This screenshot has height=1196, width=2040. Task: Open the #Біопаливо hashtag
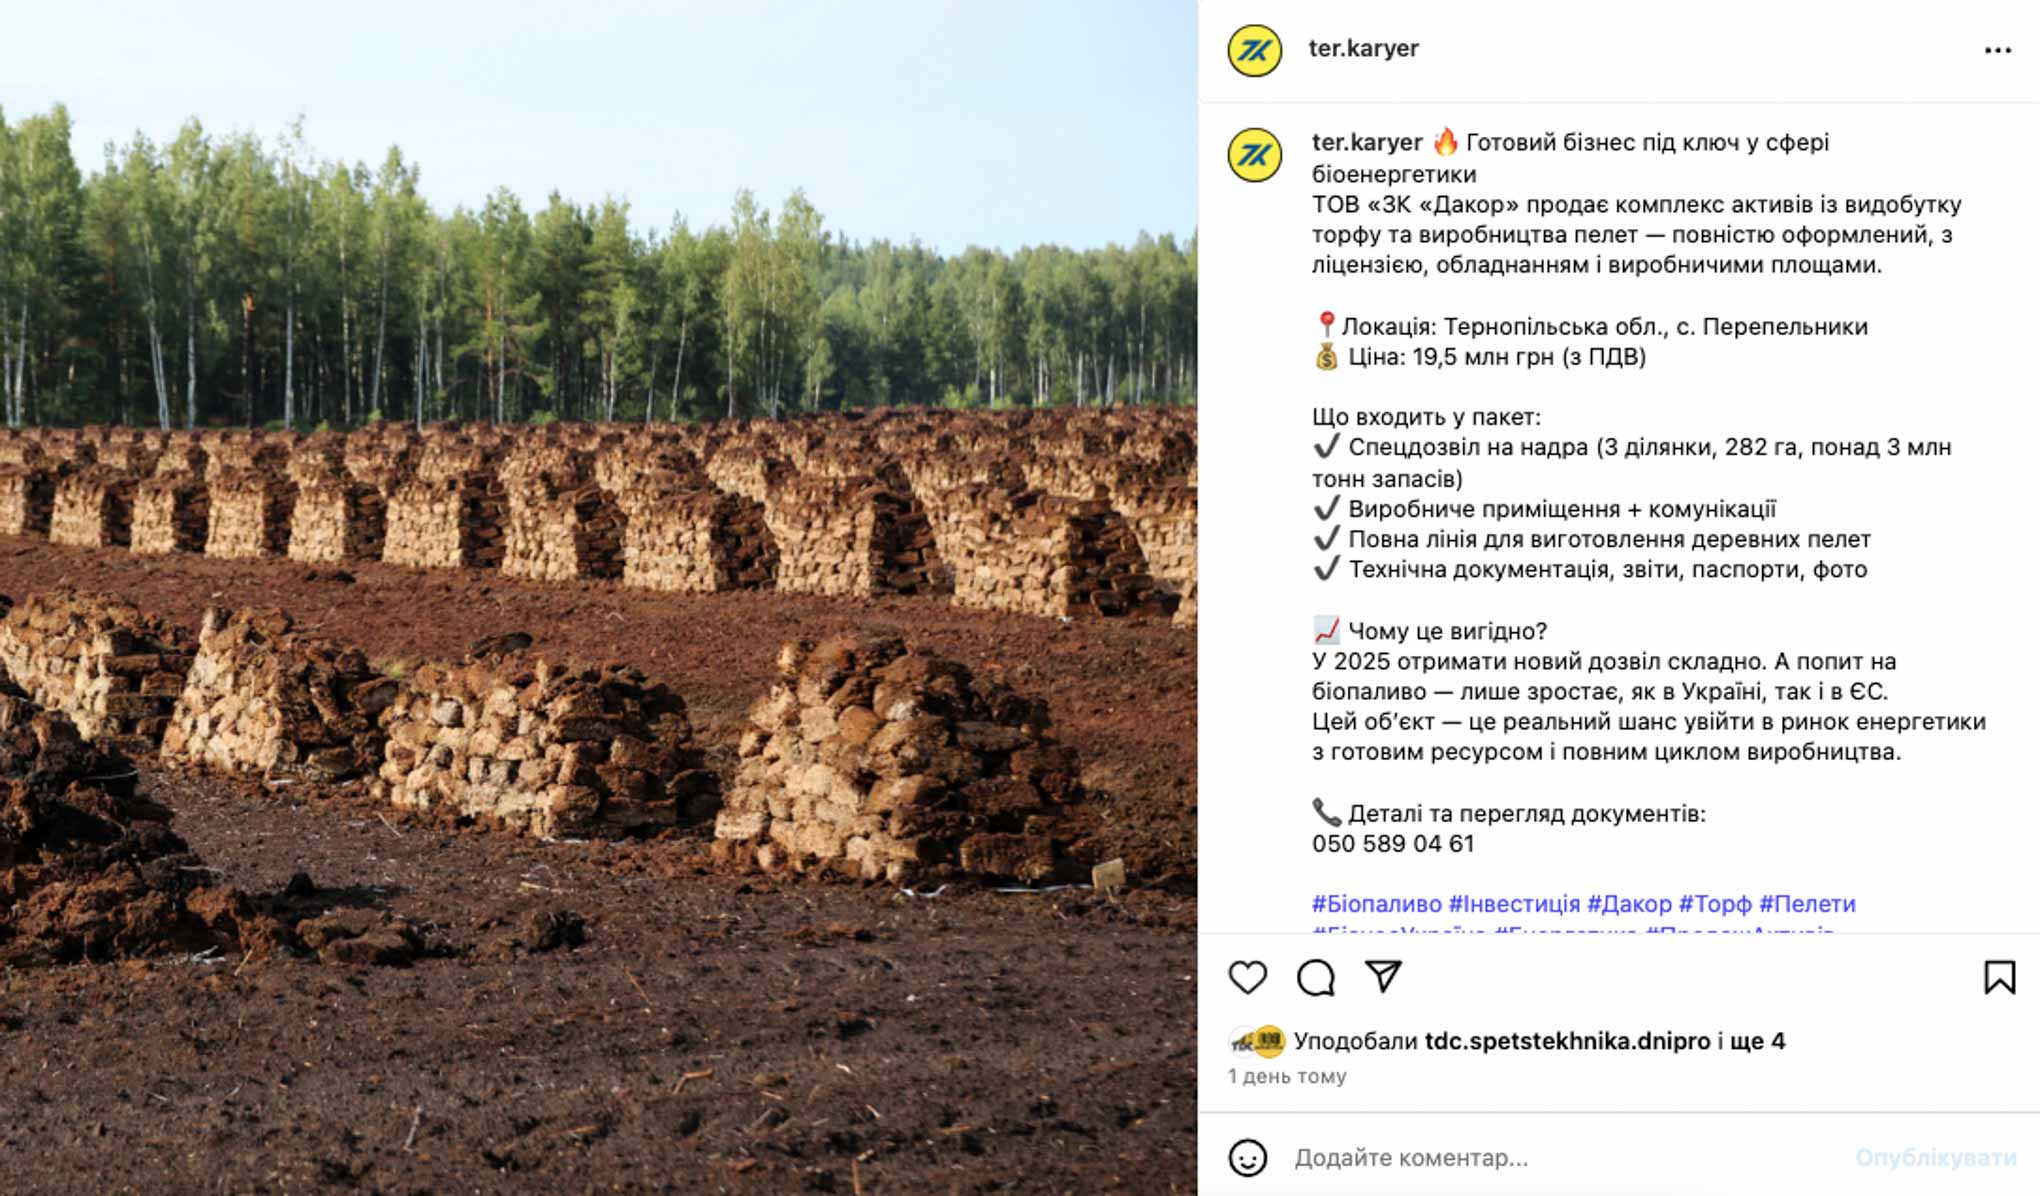pyautogui.click(x=1376, y=904)
